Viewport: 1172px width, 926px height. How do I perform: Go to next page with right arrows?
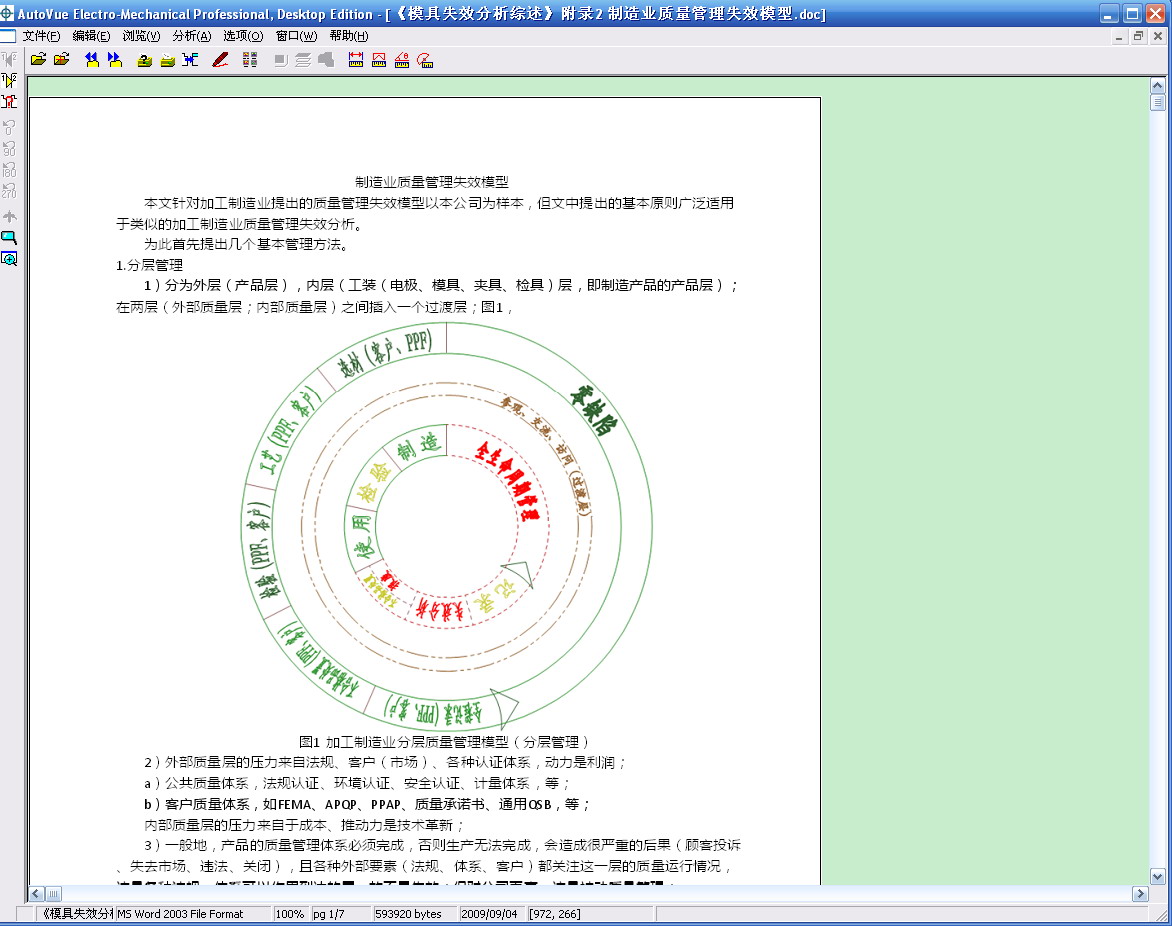coord(114,60)
